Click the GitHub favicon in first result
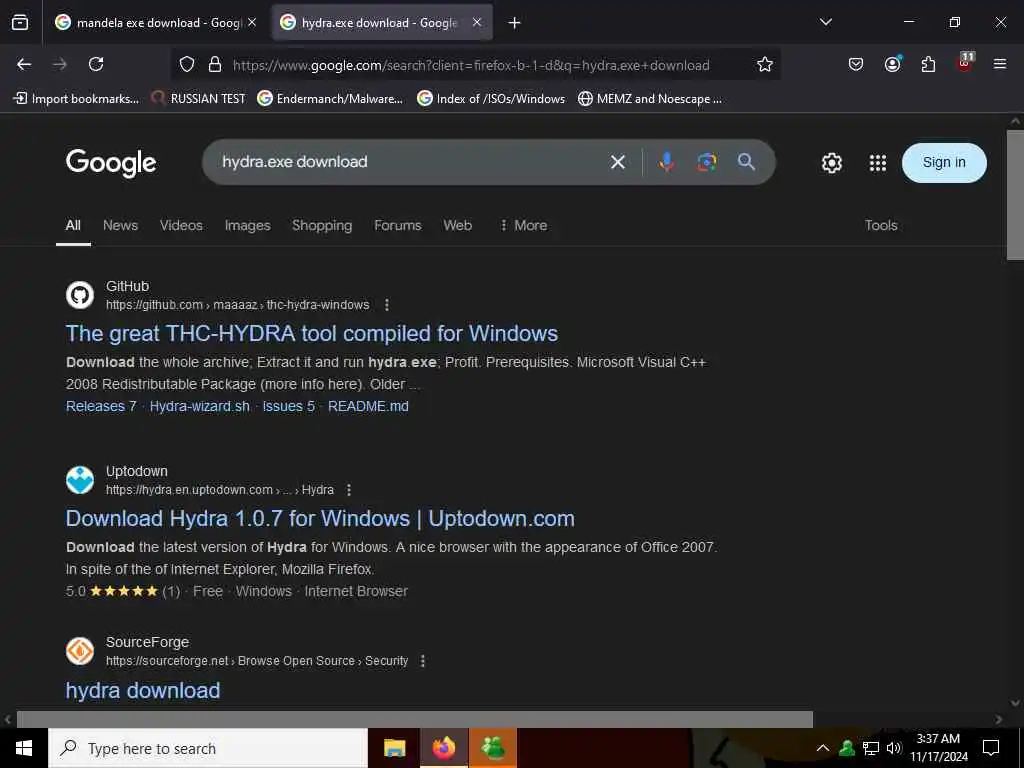 [x=80, y=295]
